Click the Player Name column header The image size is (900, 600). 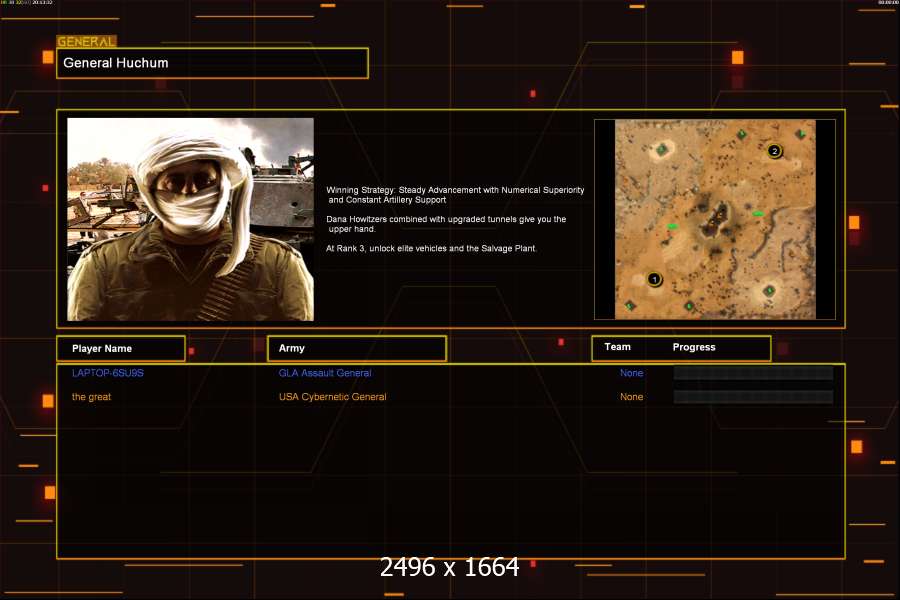tap(121, 348)
